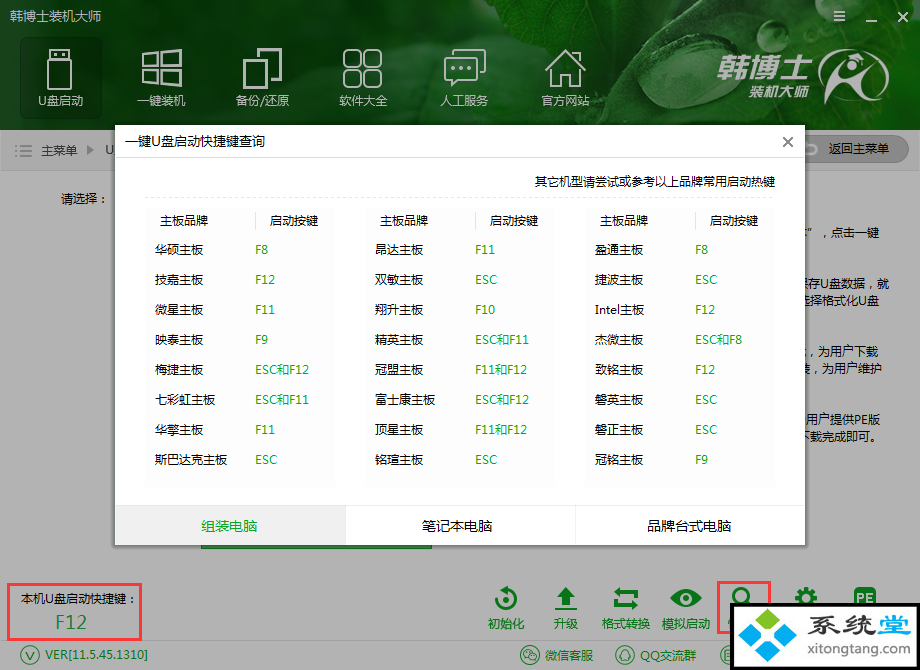Select the 冠铭主板 entry

tap(619, 459)
